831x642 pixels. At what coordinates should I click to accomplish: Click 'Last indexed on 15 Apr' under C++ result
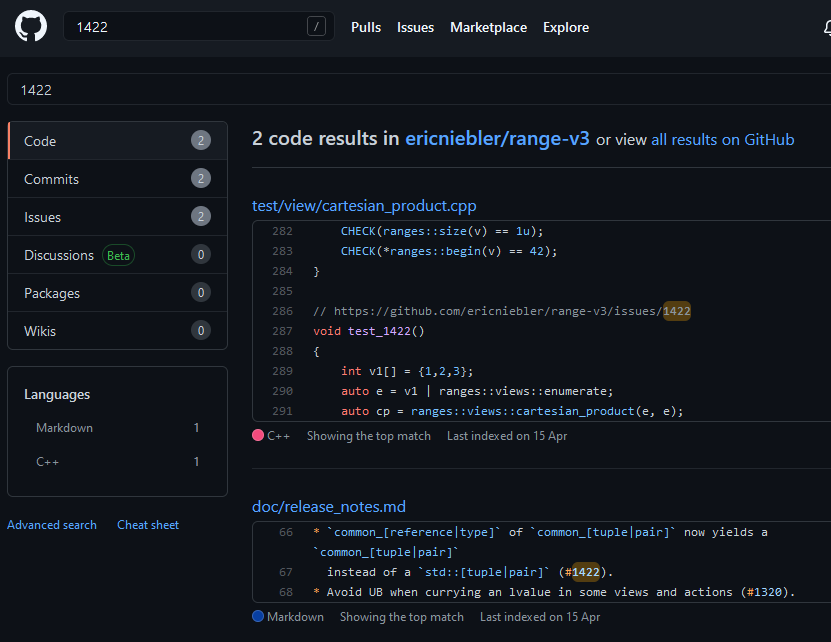point(507,436)
